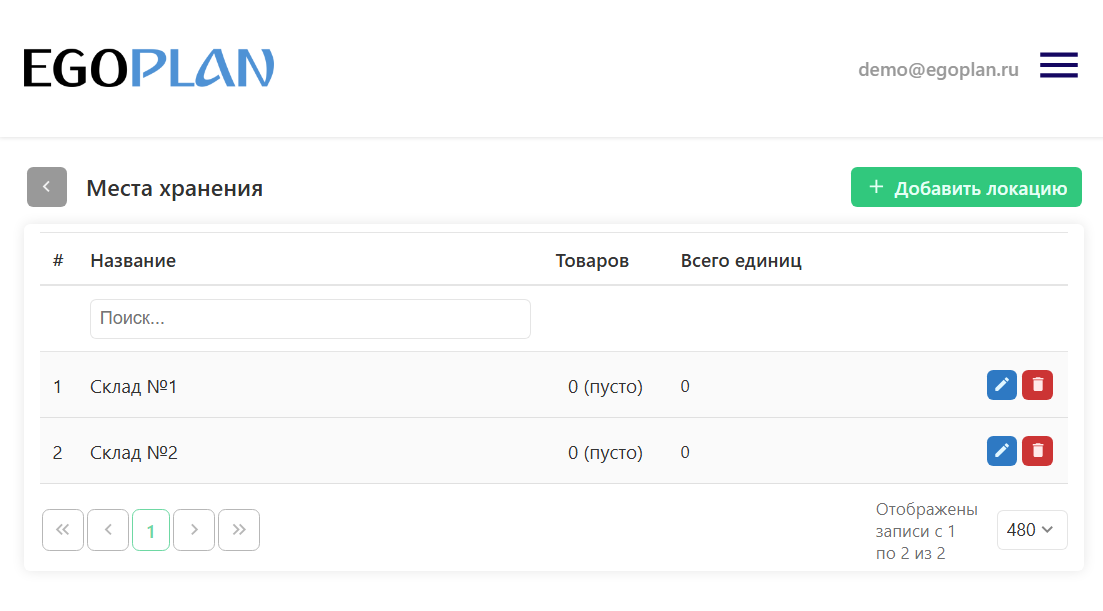Delete Склад №1 with trash icon
Viewport: 1103px width, 611px height.
click(1038, 385)
